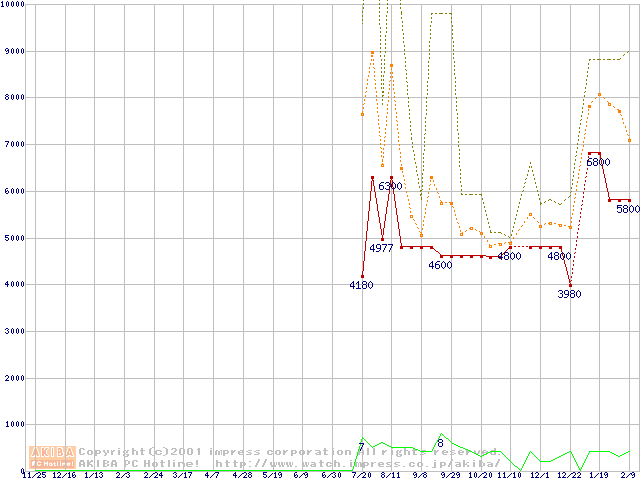Click the green number 7 label
The height and width of the screenshot is (480, 640).
point(361,447)
